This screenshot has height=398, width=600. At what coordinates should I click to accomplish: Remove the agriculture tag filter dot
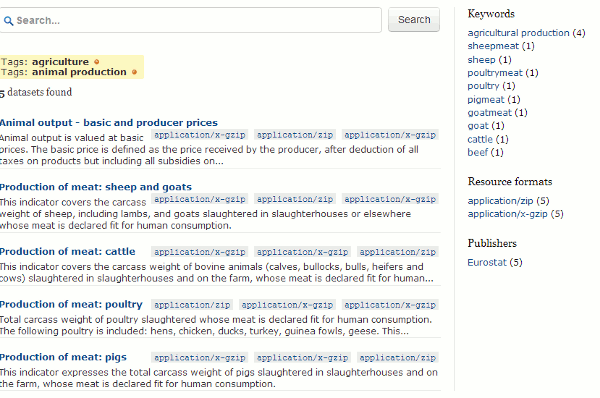(97, 62)
